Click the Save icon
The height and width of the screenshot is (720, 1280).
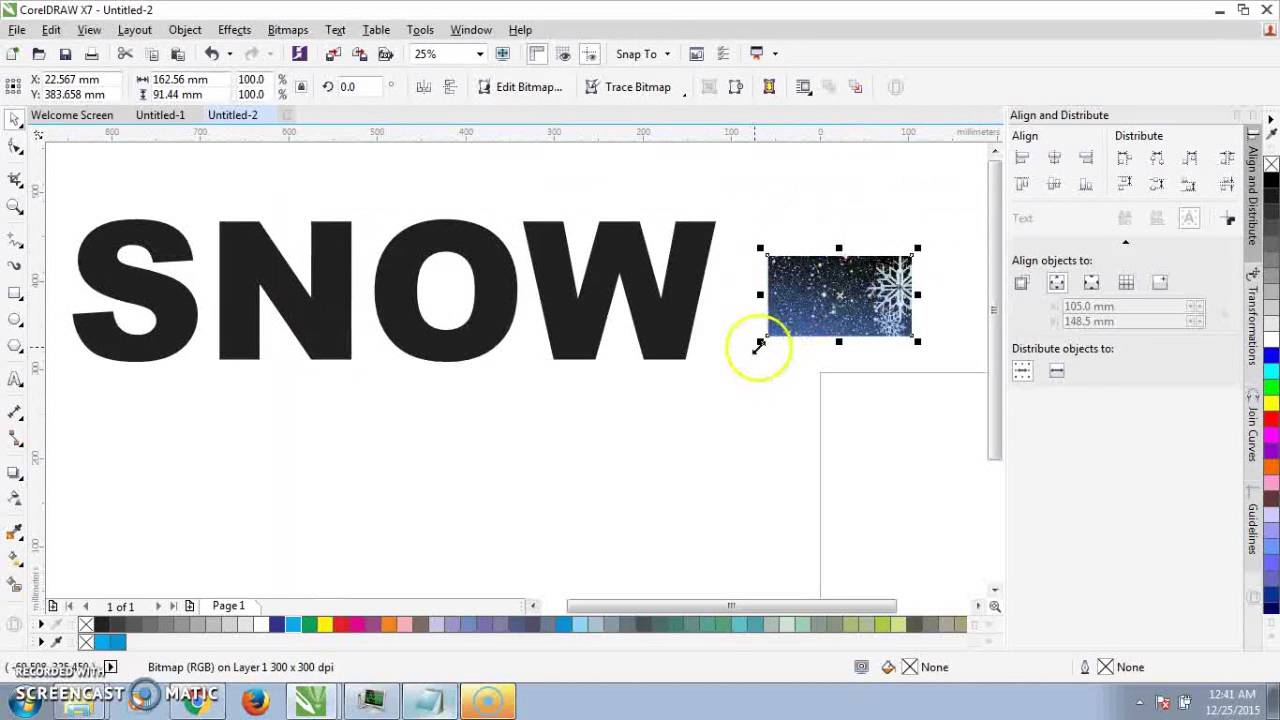pyautogui.click(x=65, y=54)
